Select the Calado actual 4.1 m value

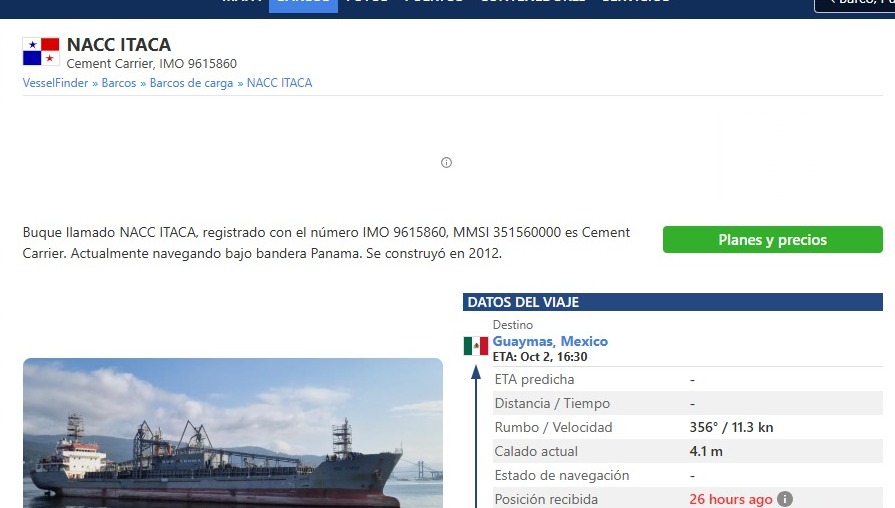(706, 451)
